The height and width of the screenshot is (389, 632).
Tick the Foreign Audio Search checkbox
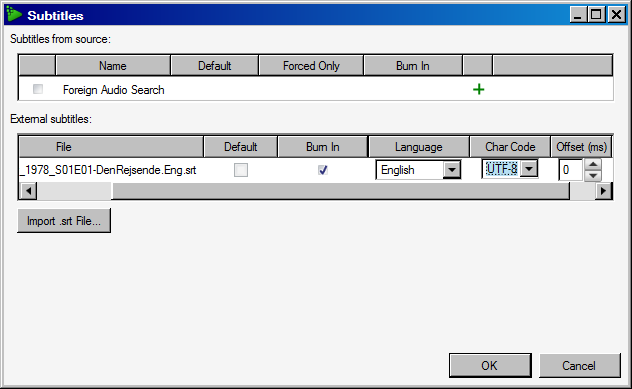pyautogui.click(x=38, y=89)
